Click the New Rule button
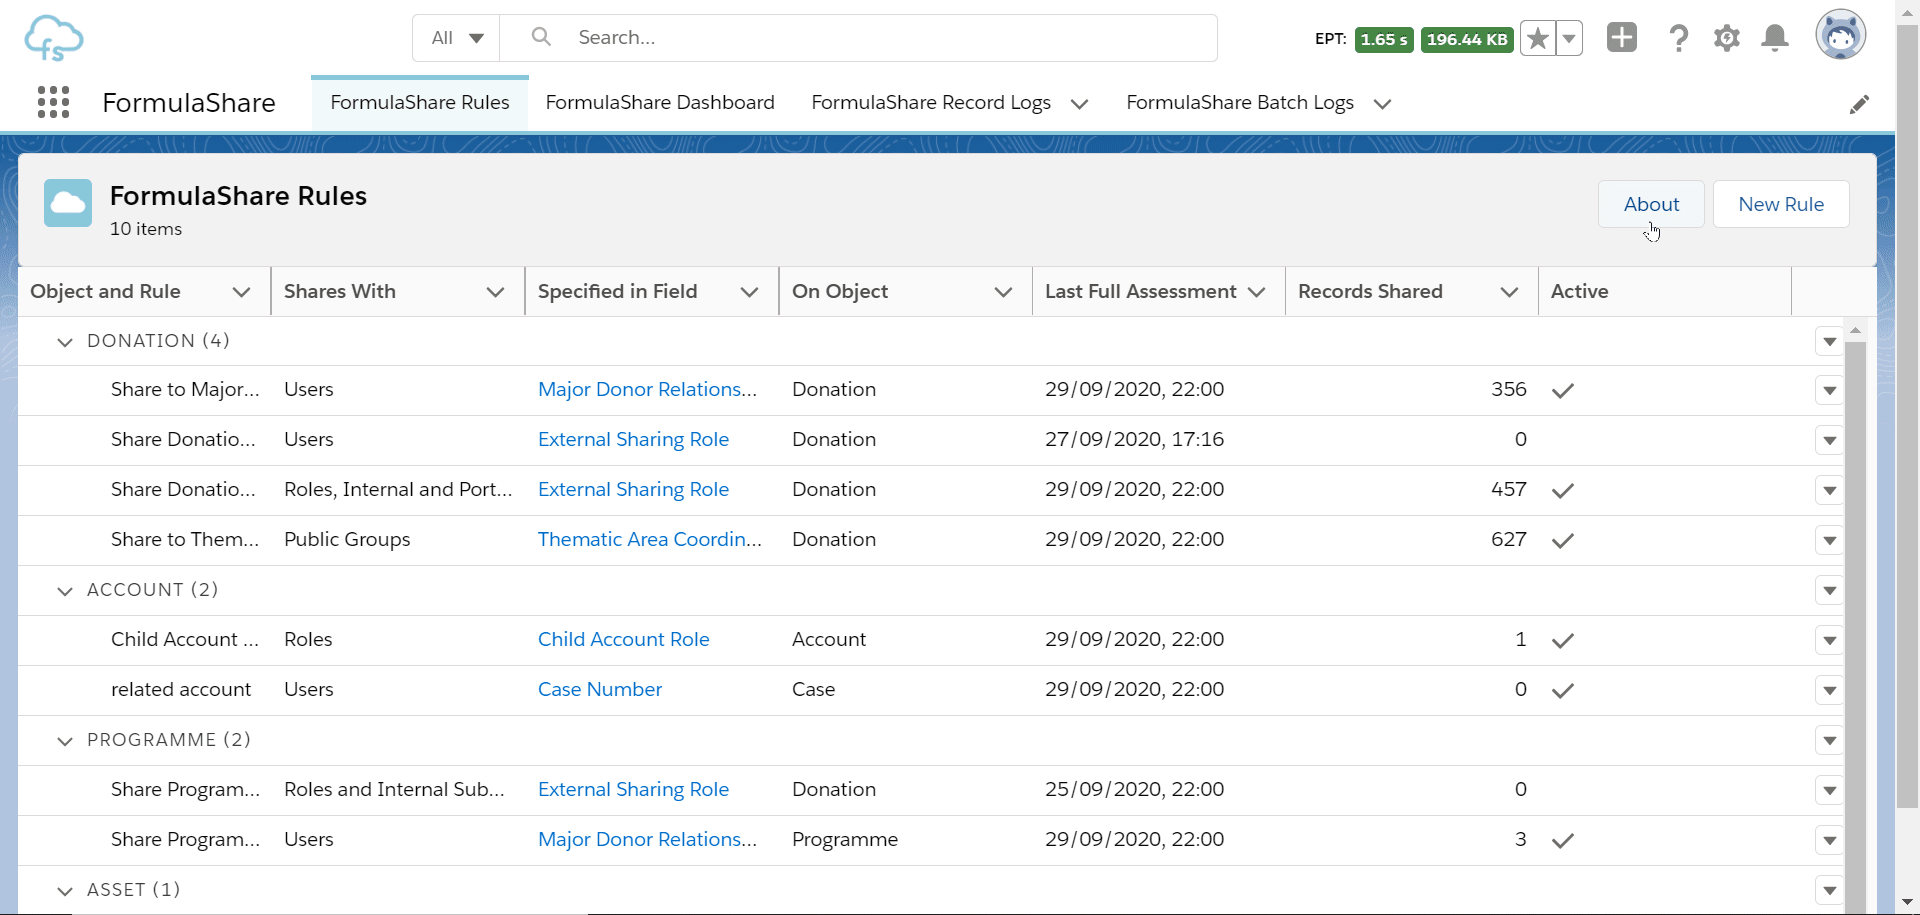This screenshot has width=1920, height=915. [x=1780, y=204]
